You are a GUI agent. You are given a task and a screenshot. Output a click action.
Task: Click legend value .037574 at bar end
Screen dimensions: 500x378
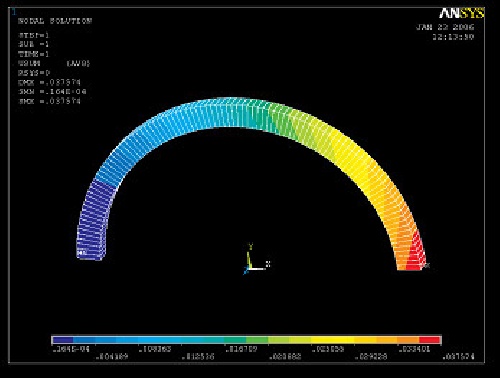click(458, 357)
